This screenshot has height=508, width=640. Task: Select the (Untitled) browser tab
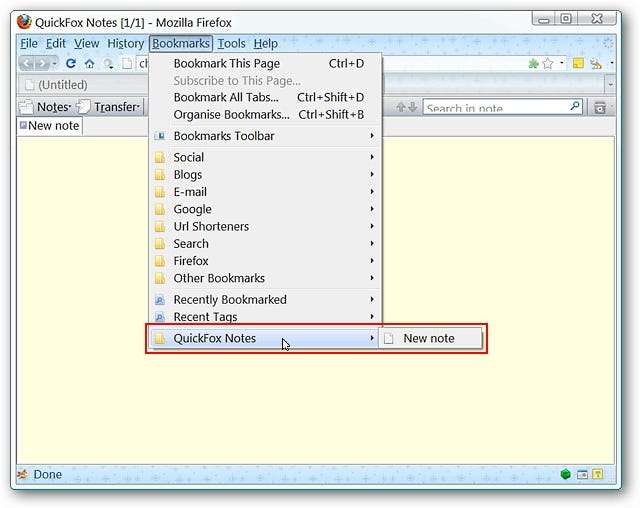[84, 84]
